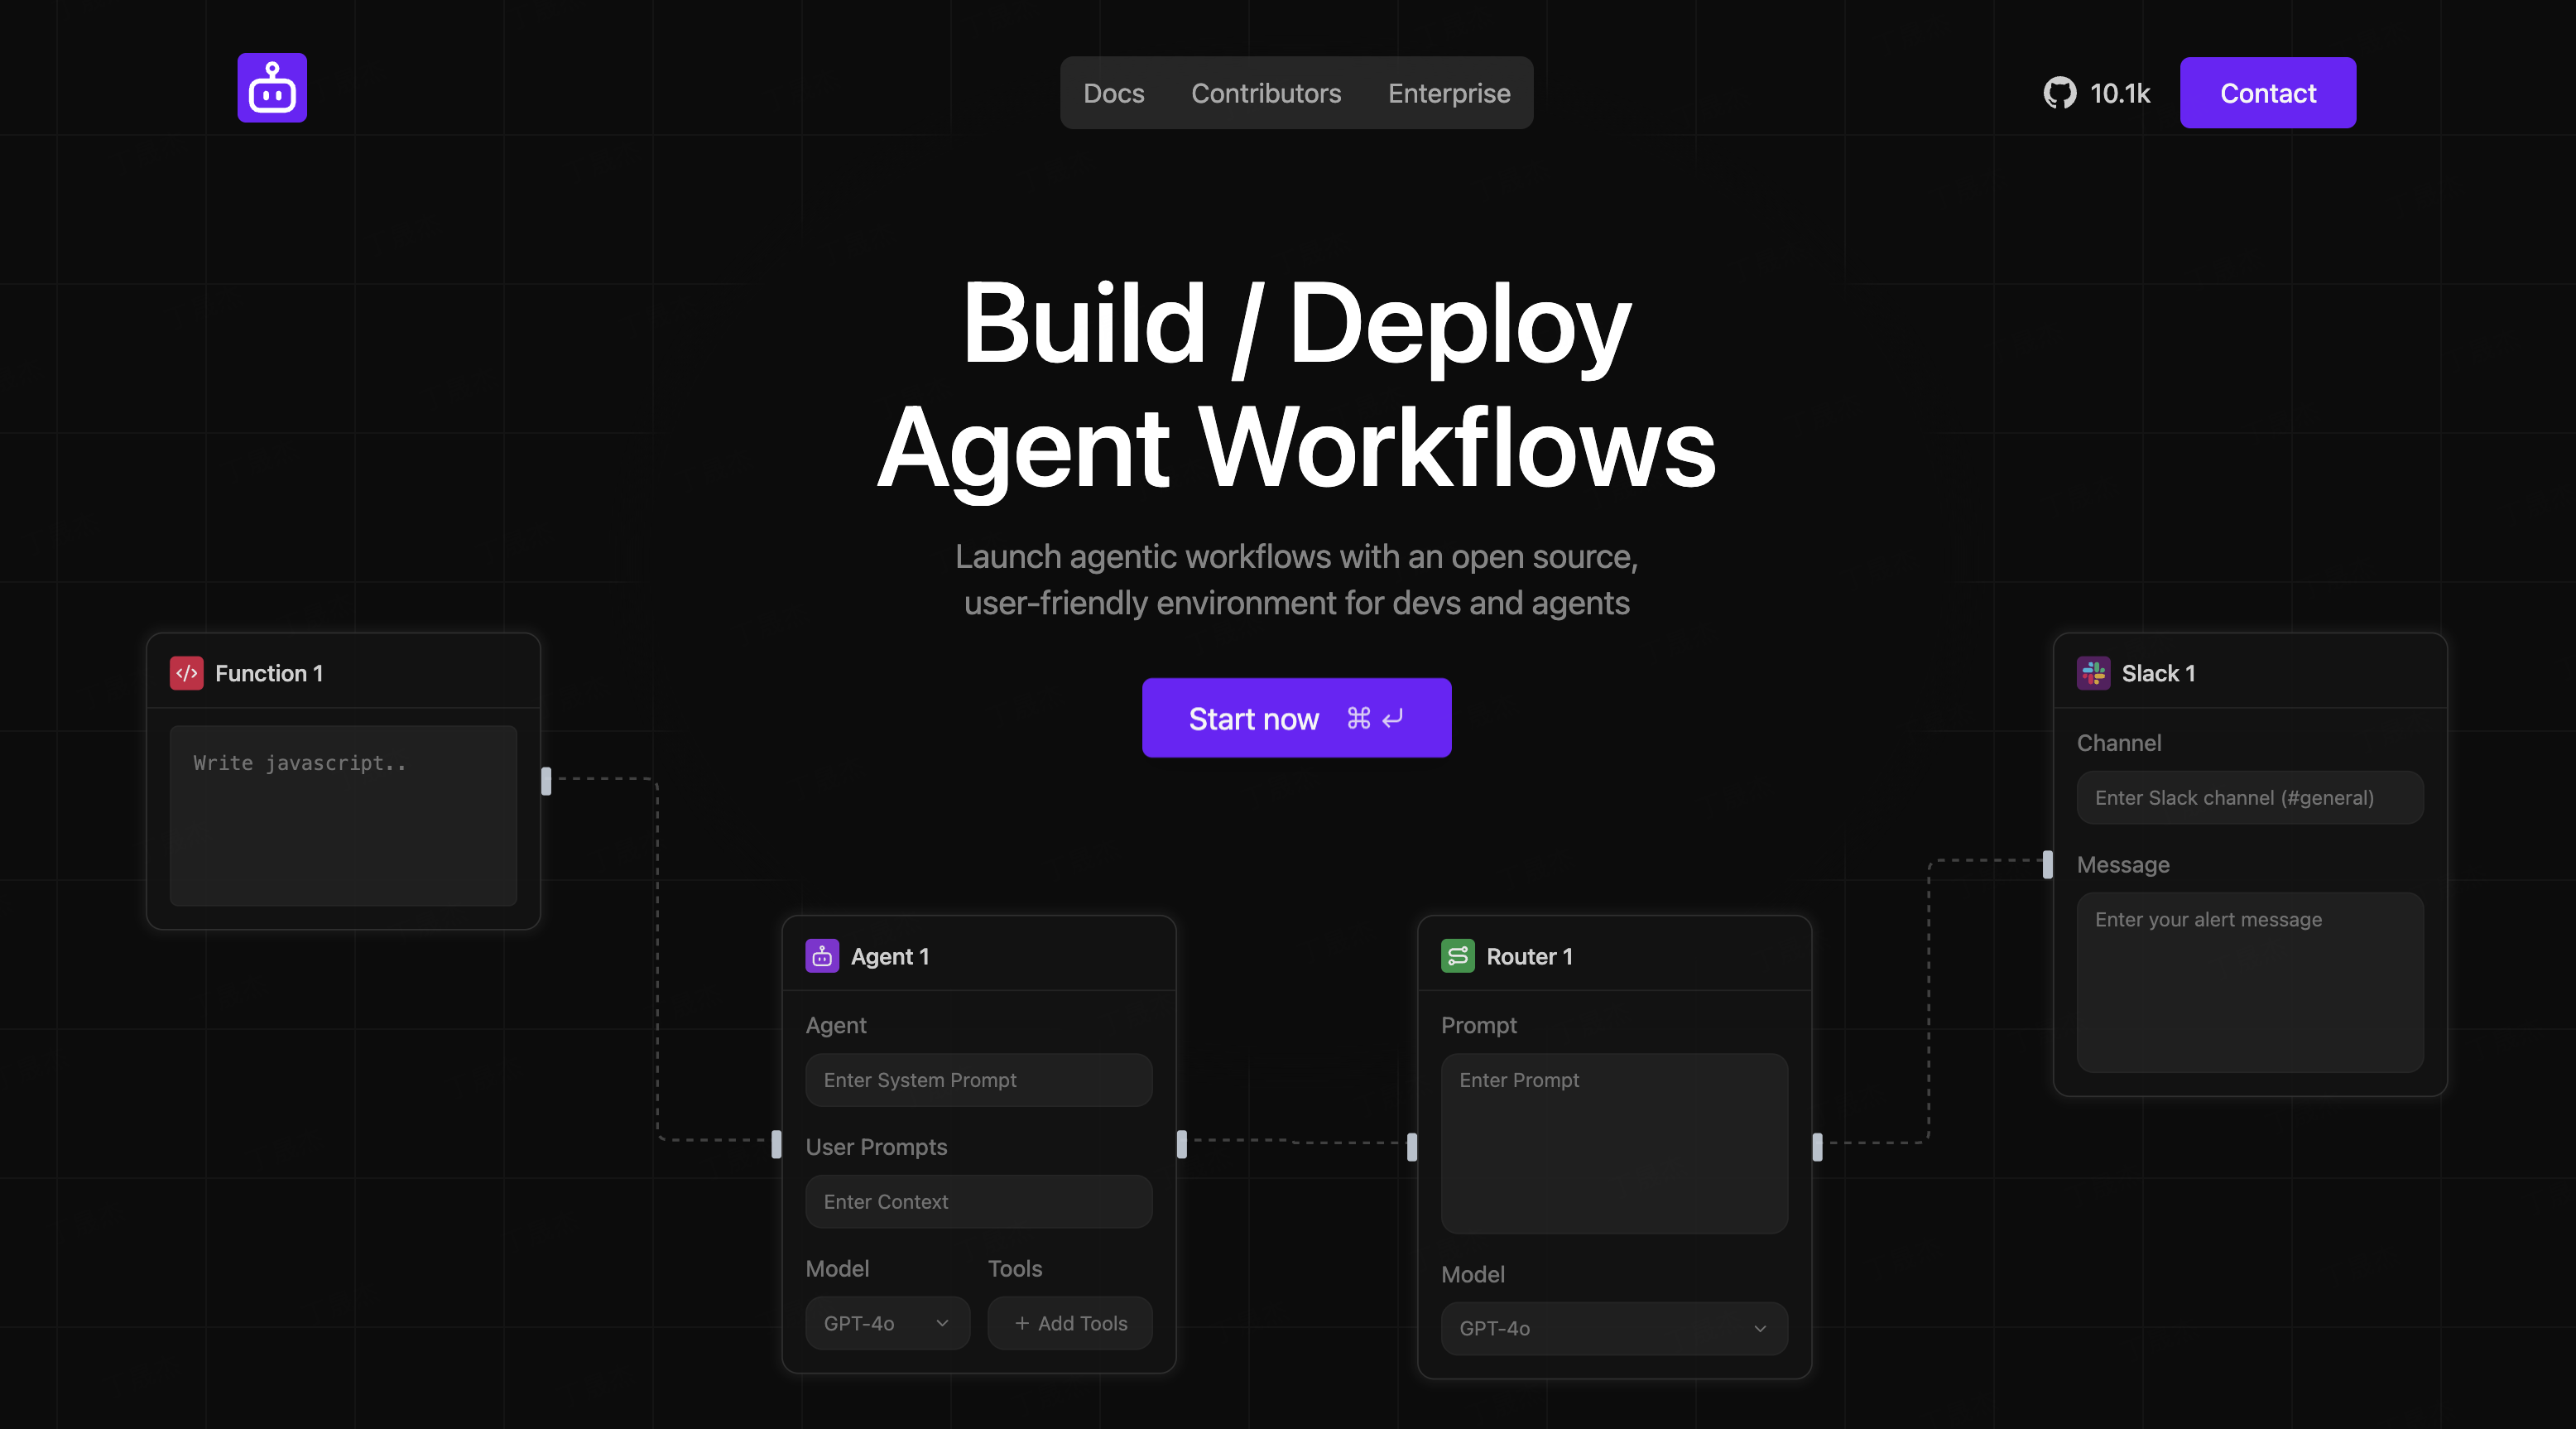Click the purple Agent 1 robot icon
Viewport: 2576px width, 1429px height.
click(822, 956)
